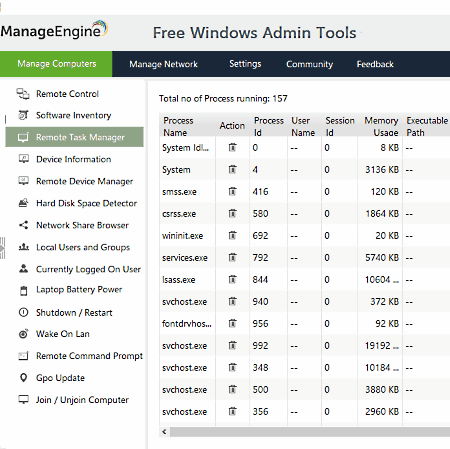This screenshot has height=449, width=450.
Task: Kill fontdrvhost process via trash icon
Action: (x=232, y=323)
